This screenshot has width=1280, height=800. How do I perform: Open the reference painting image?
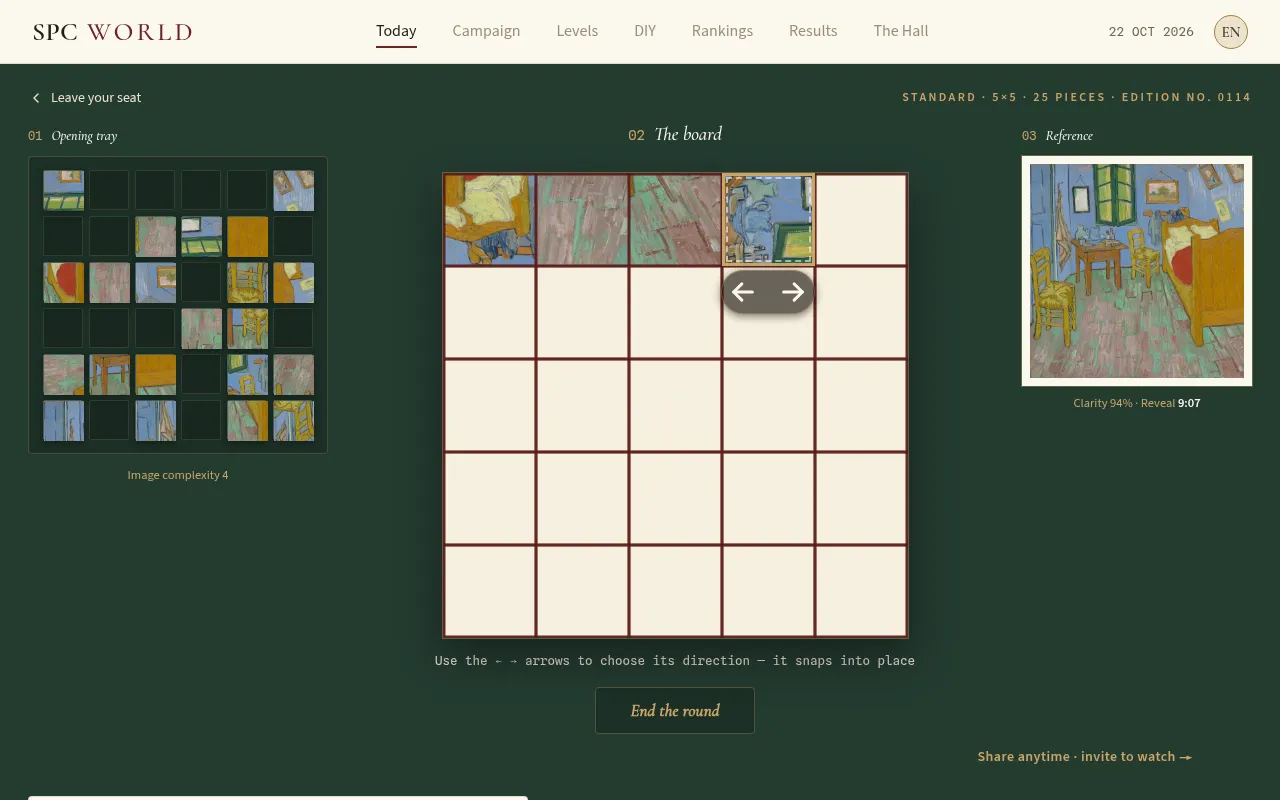[1137, 271]
